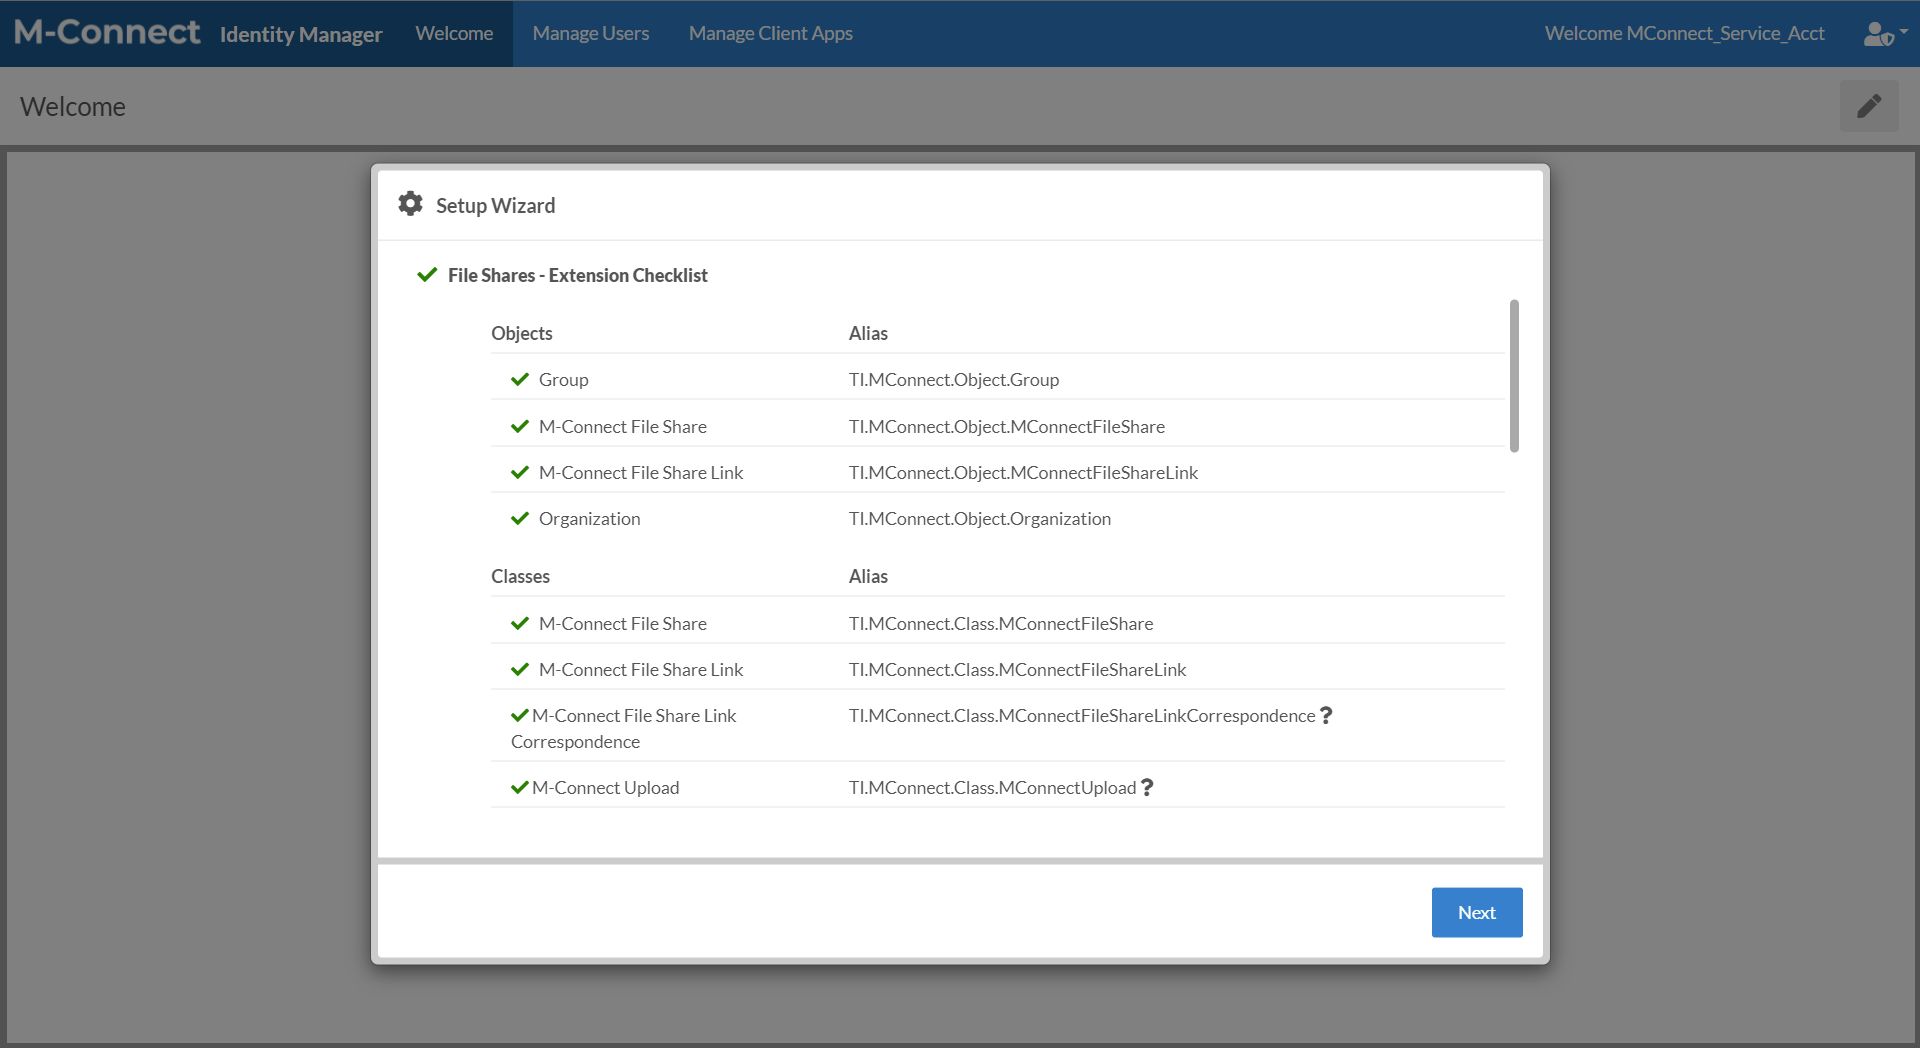The width and height of the screenshot is (1920, 1048).
Task: Click the M-Connect logo
Action: [107, 33]
